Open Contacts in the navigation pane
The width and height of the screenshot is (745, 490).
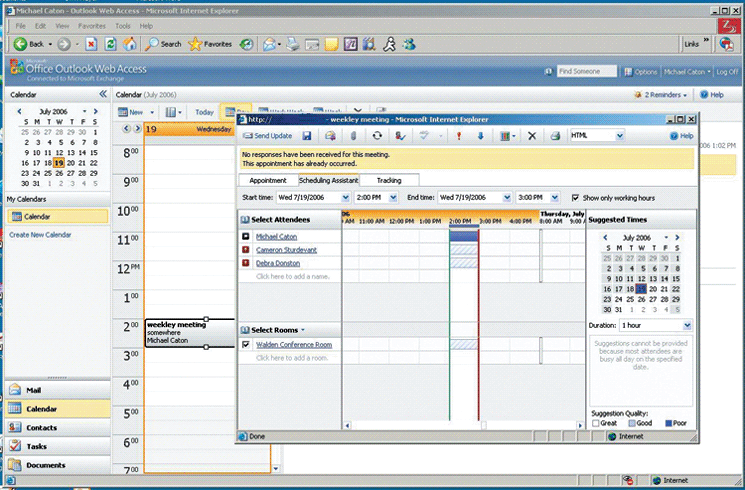pyautogui.click(x=57, y=427)
